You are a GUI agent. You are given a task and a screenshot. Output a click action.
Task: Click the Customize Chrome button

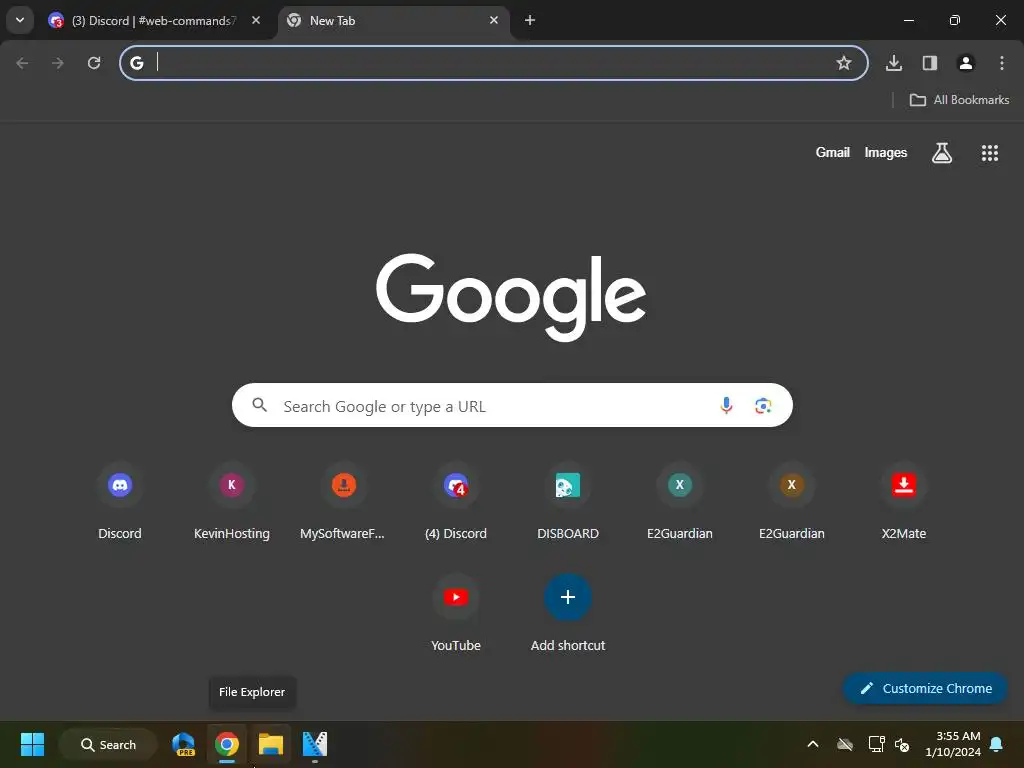click(x=925, y=688)
